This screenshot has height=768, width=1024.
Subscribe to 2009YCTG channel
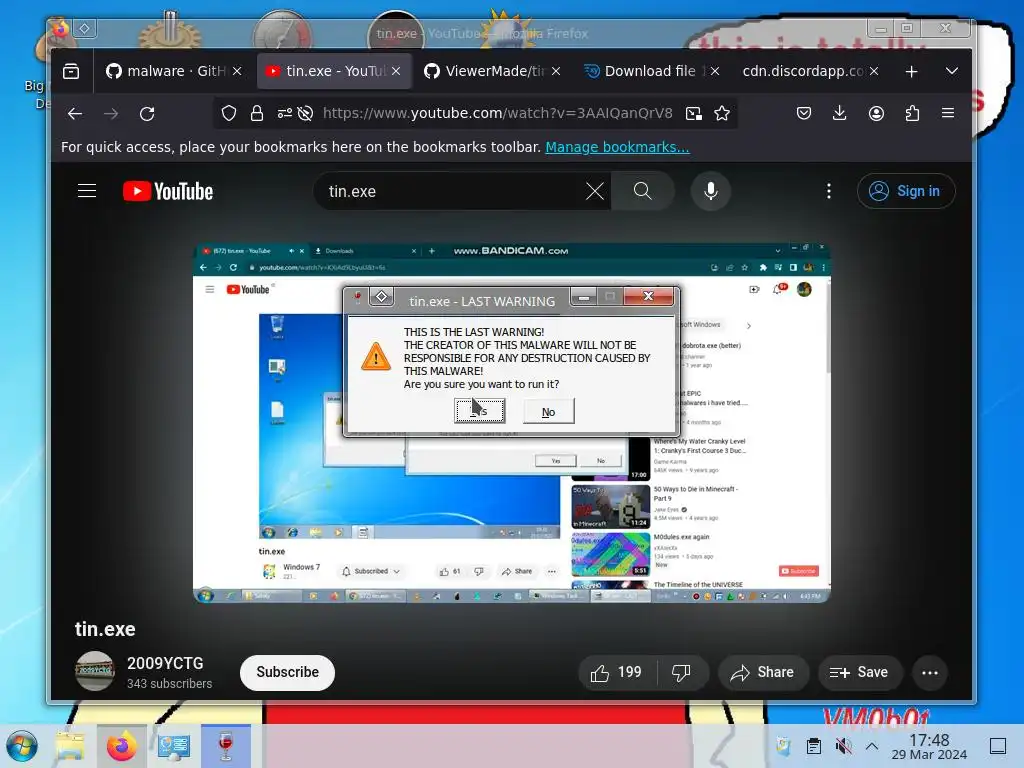click(287, 672)
